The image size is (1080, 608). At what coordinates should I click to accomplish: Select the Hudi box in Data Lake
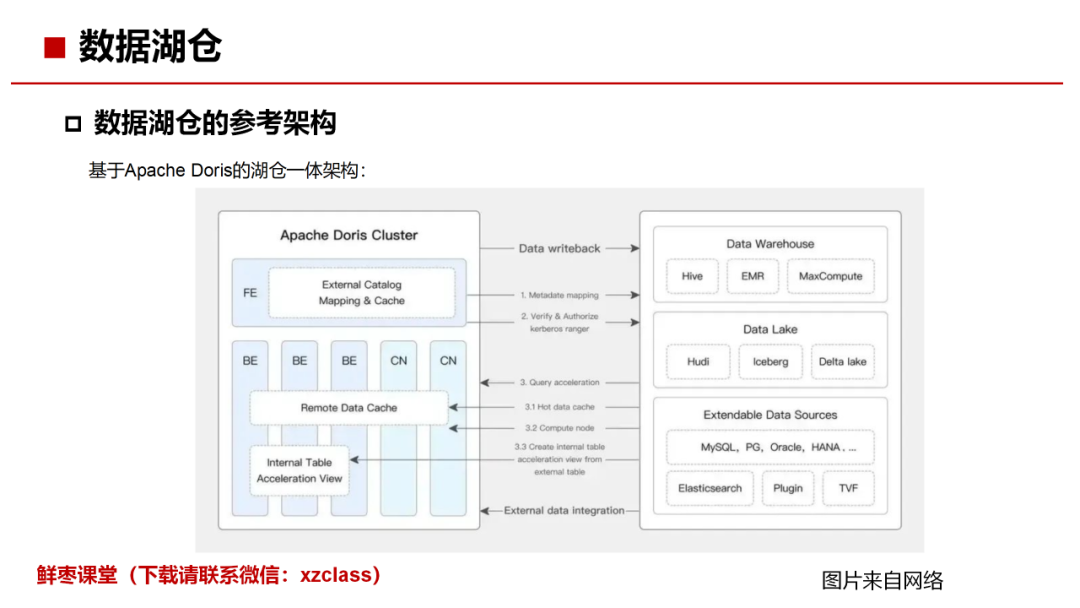[x=698, y=362]
